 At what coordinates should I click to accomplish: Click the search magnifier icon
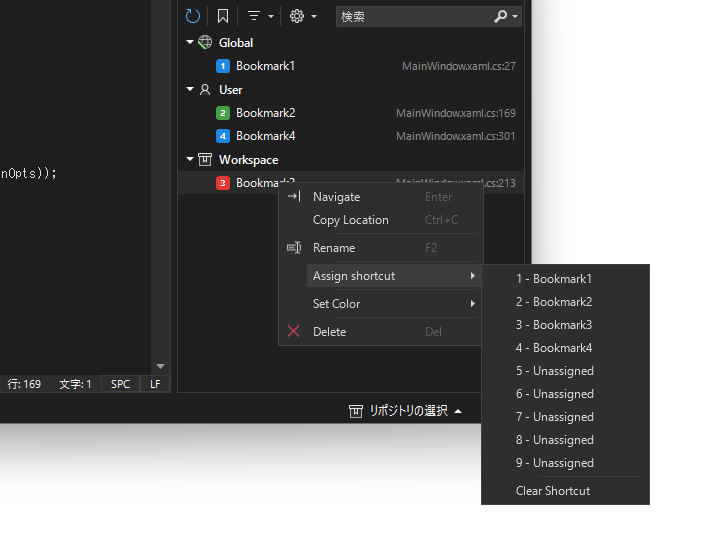500,17
